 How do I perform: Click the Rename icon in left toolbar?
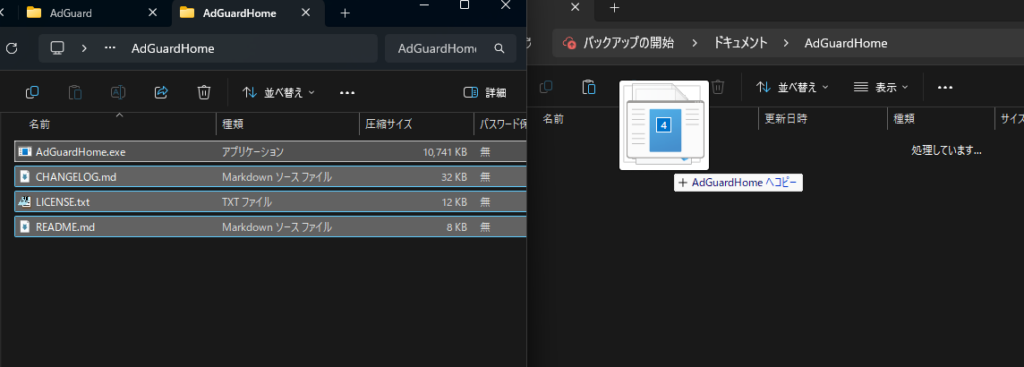click(118, 92)
